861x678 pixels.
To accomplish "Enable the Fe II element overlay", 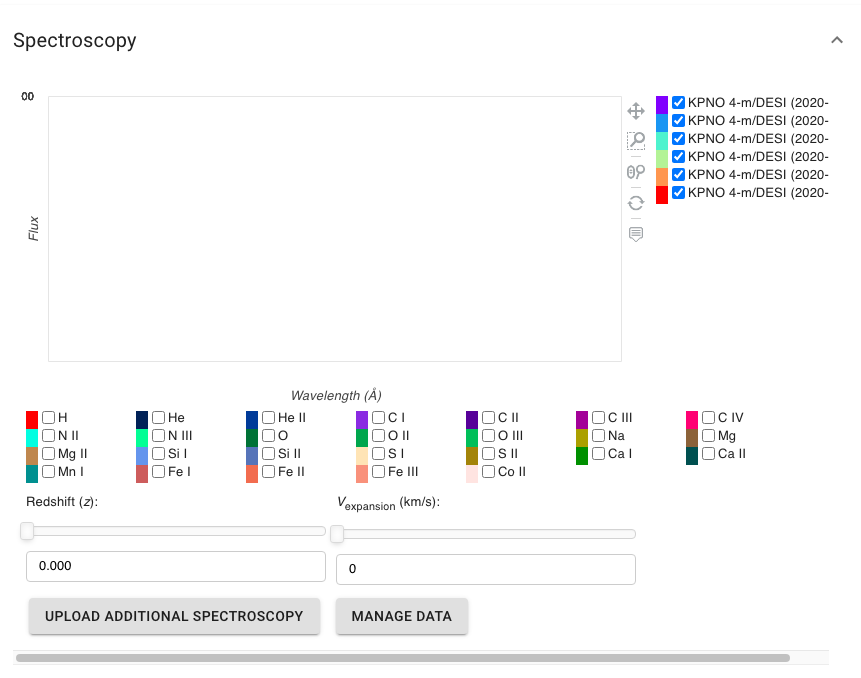I will (267, 471).
